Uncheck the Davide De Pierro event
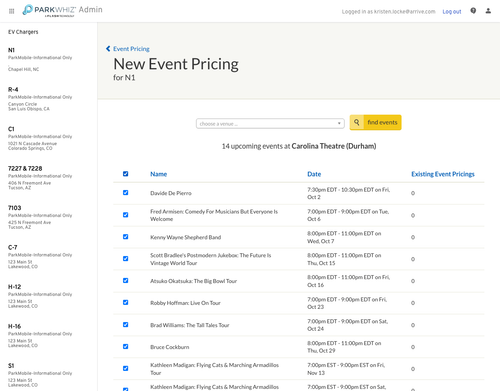Viewport: 500px width, 391px height. (125, 193)
